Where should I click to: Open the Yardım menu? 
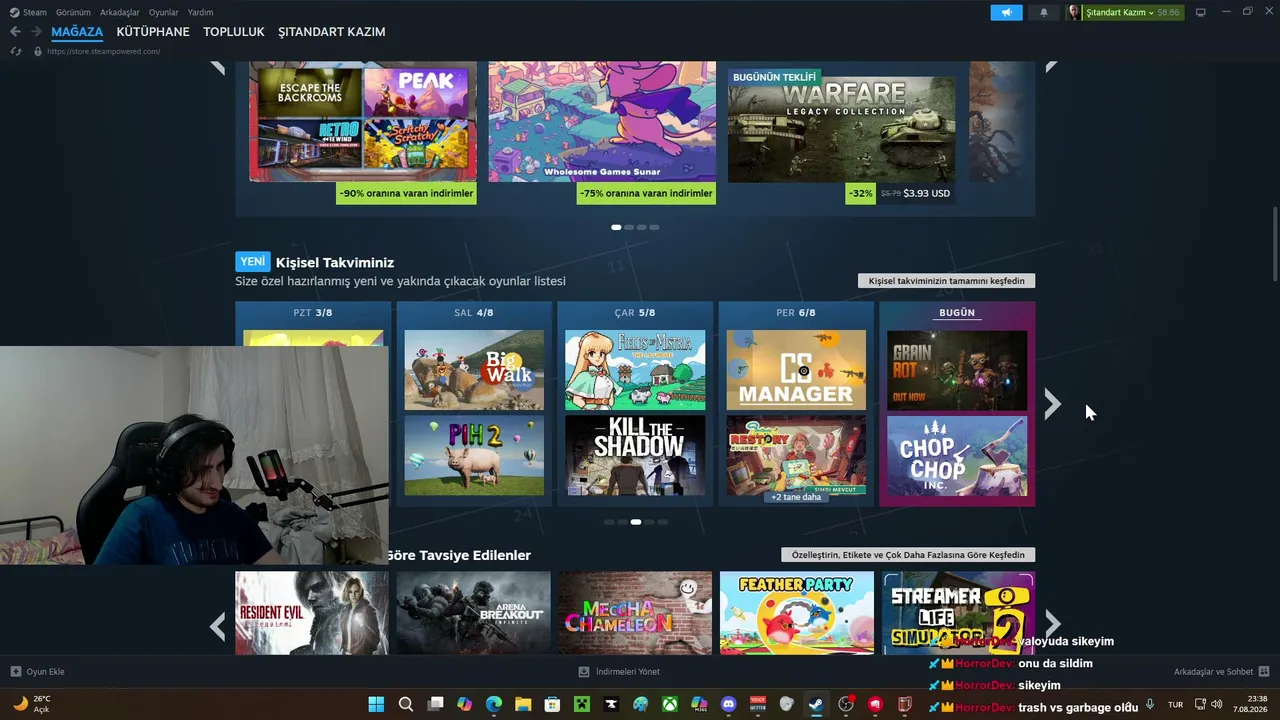(201, 12)
